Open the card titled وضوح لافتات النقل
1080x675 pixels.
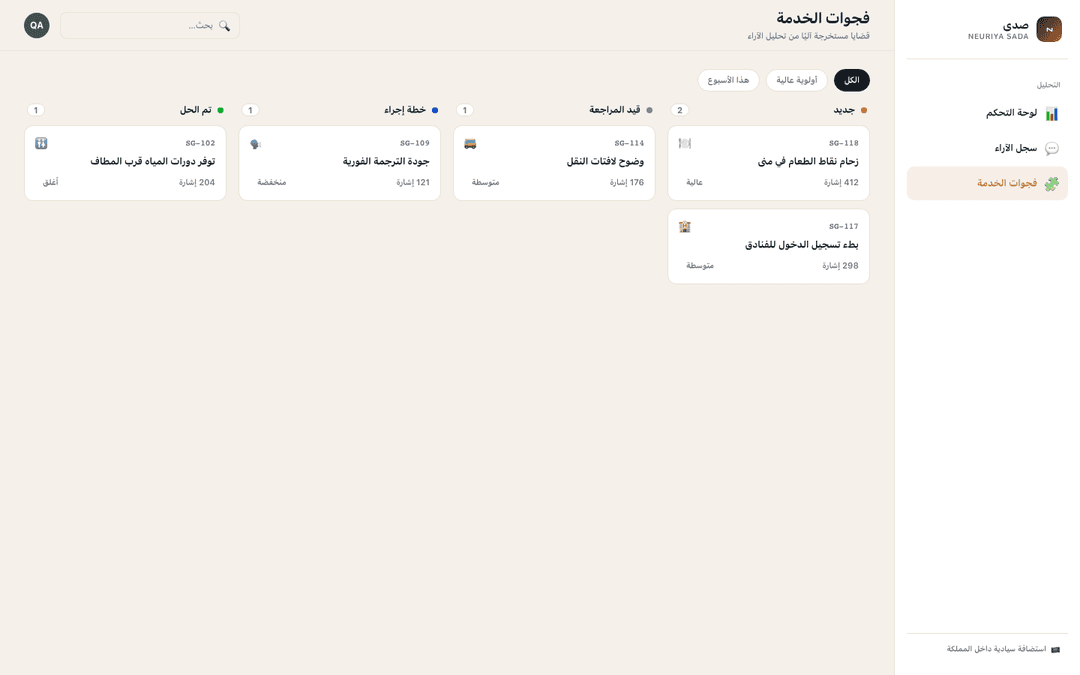click(554, 163)
